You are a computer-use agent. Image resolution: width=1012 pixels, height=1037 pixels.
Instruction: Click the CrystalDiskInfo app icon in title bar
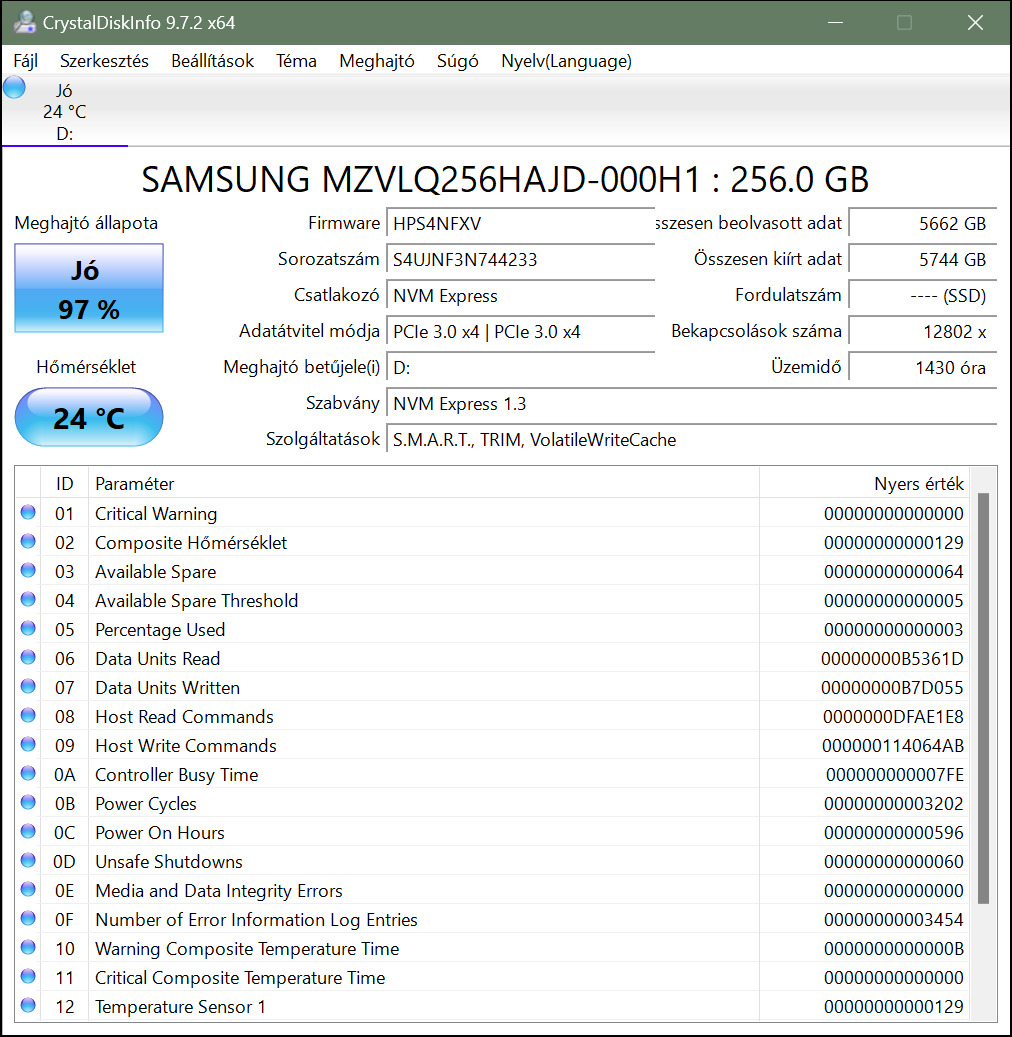coord(24,22)
